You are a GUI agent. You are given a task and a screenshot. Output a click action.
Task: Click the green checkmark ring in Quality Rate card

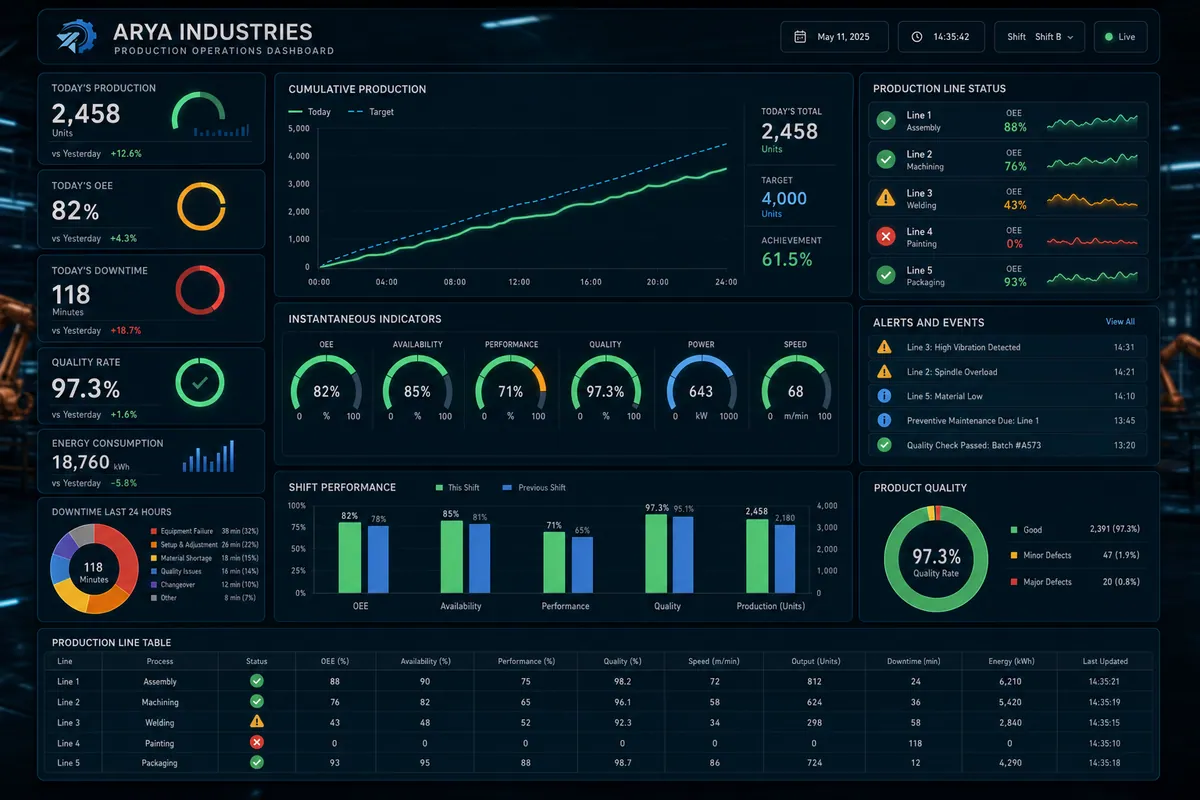[x=200, y=382]
